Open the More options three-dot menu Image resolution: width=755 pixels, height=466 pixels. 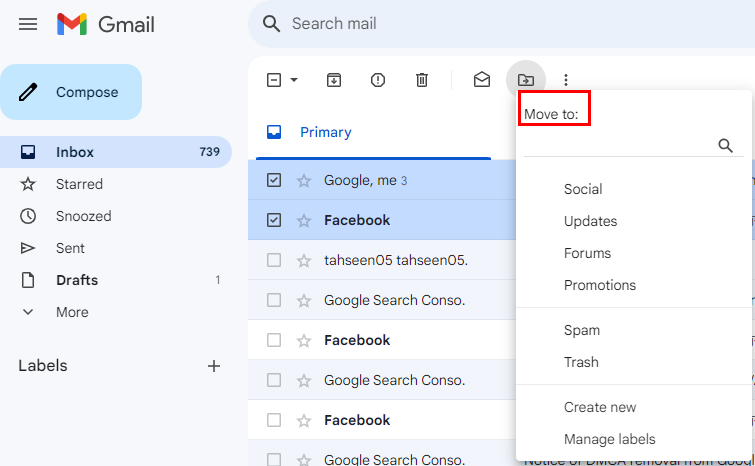566,79
